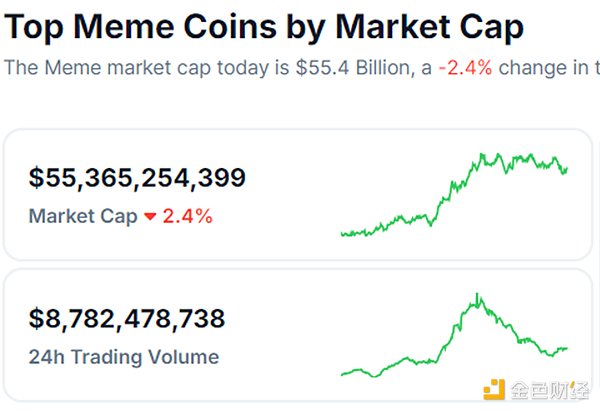Image resolution: width=600 pixels, height=411 pixels.
Task: Click the green market cap sparkline chart
Action: [455, 195]
